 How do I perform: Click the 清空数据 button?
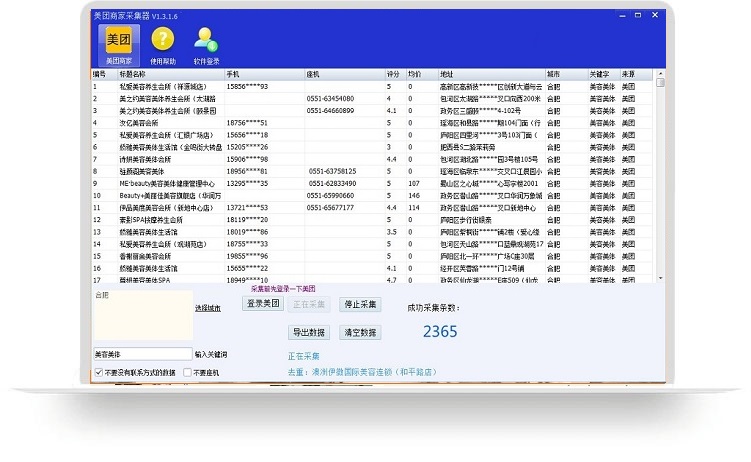360,332
